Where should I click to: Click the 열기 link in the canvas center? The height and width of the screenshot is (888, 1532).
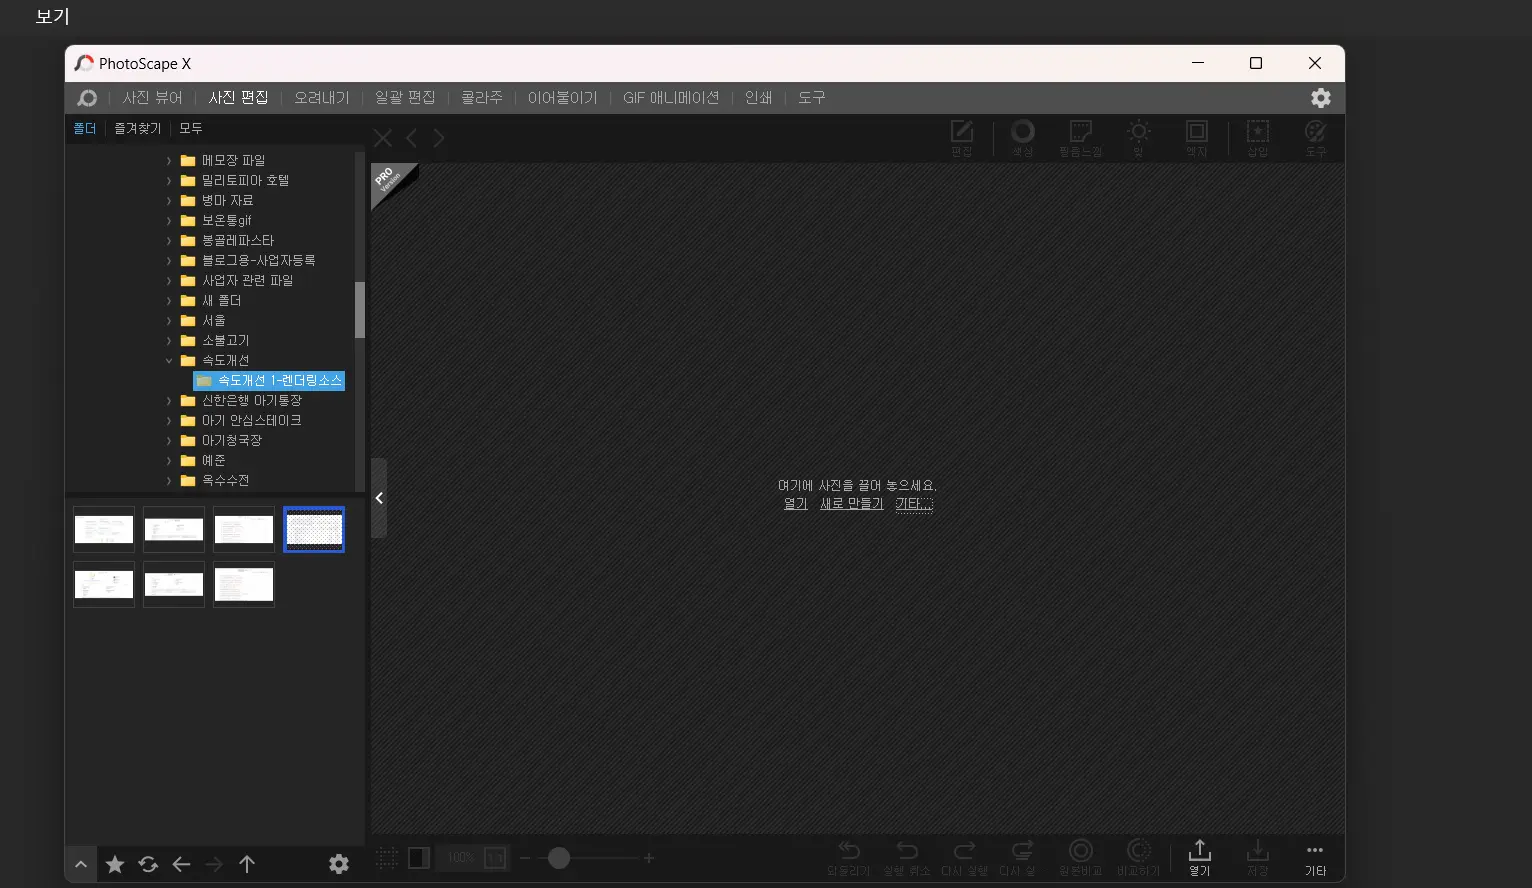[x=795, y=504]
